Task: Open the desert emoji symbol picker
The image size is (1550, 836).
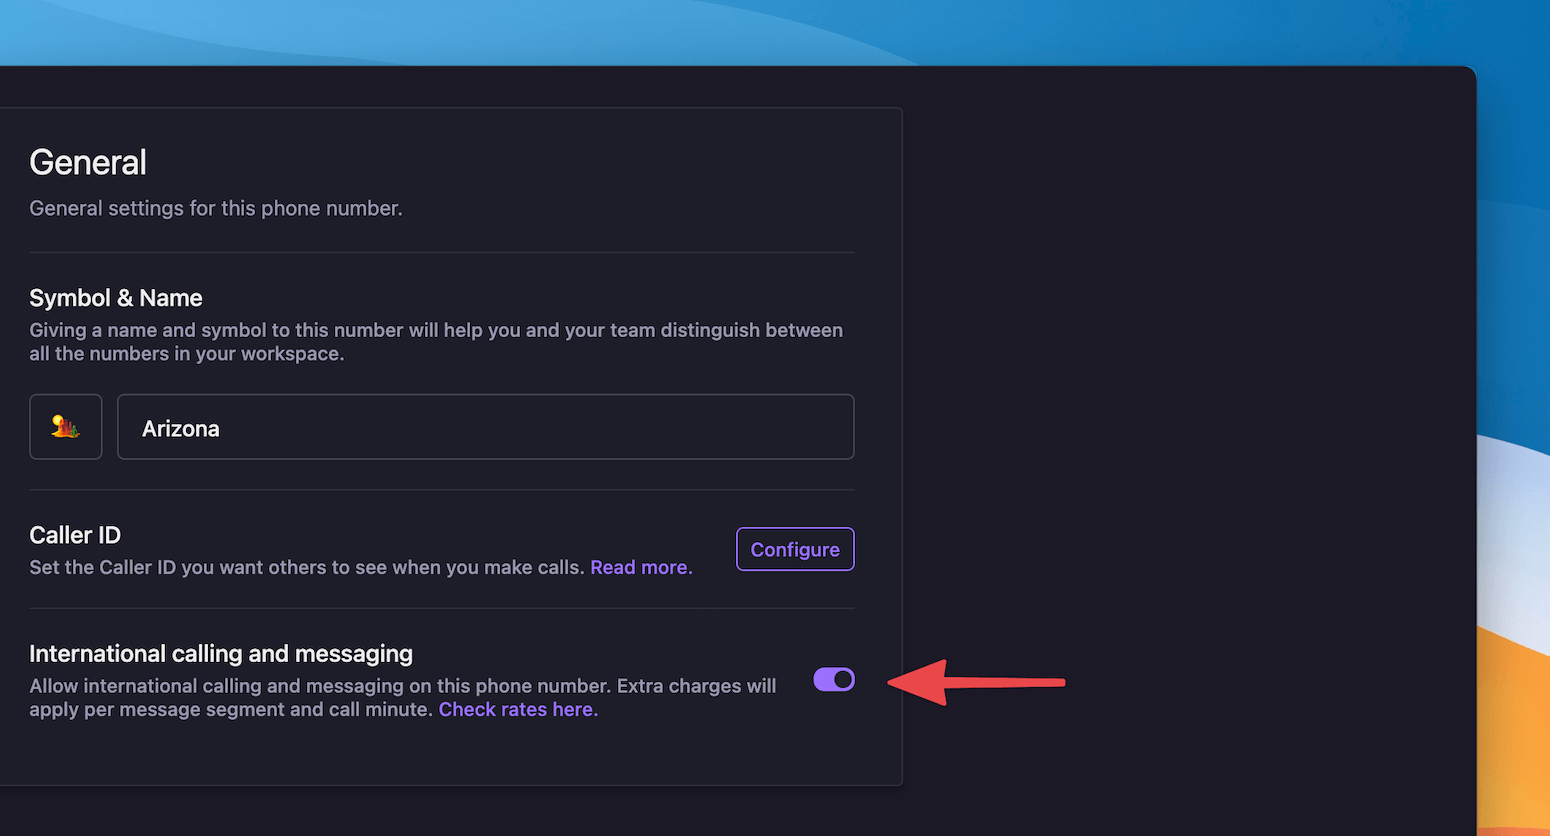Action: [x=66, y=427]
